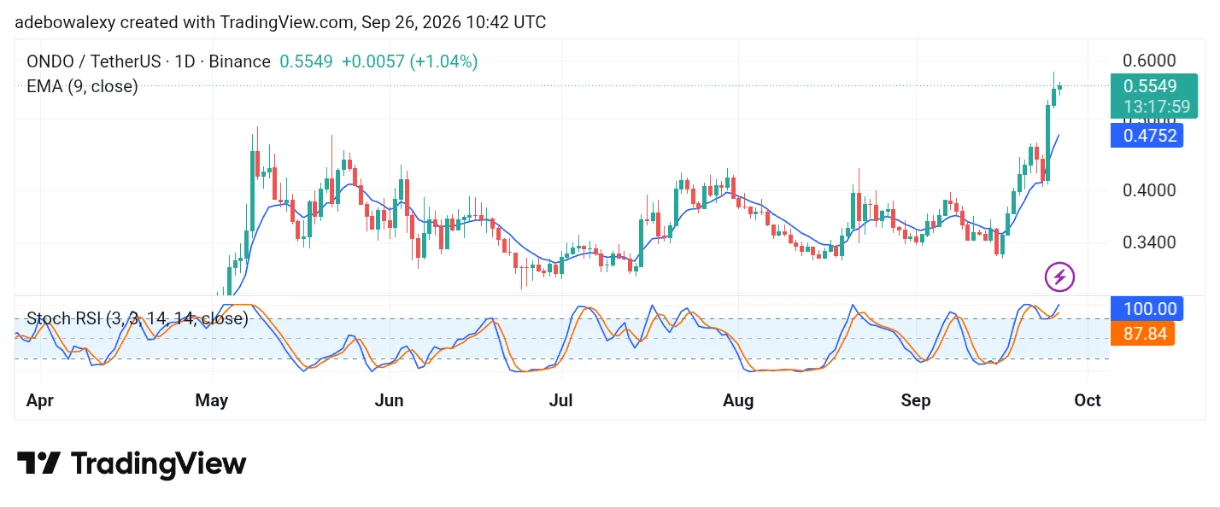1220x507 pixels.
Task: Click the 0.5549 price in the chart header
Action: (x=307, y=61)
